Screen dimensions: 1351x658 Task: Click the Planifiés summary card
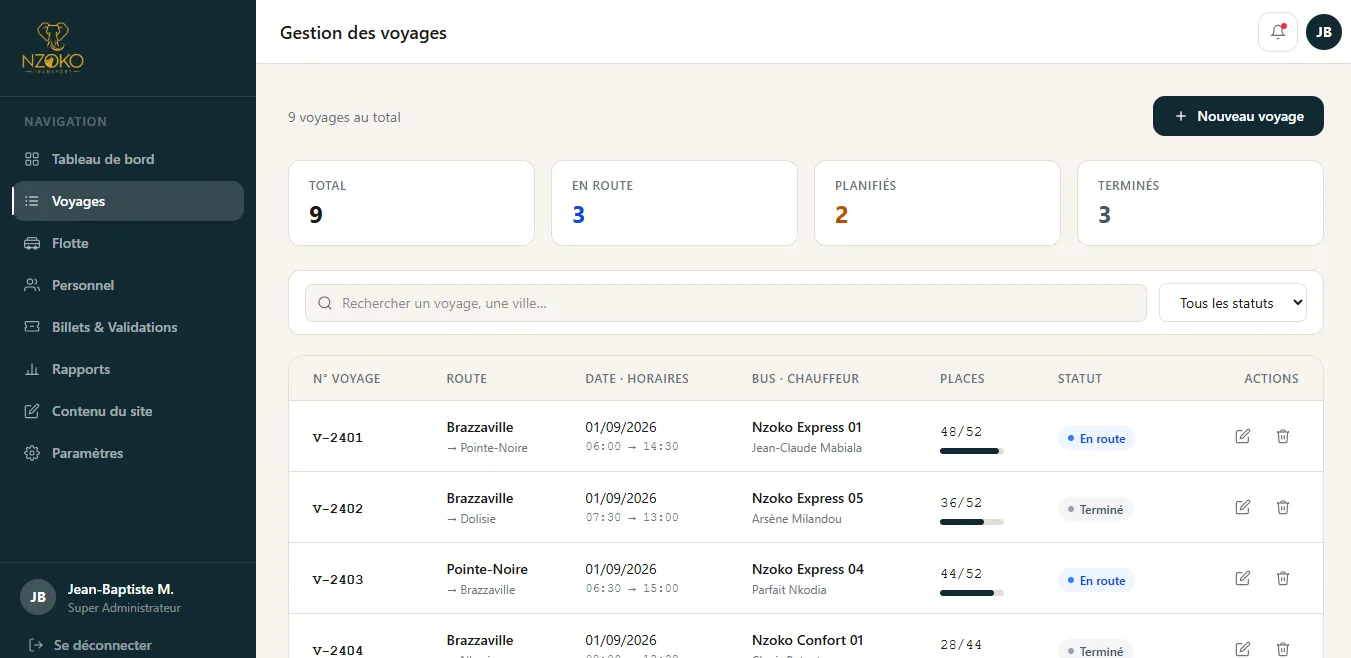tap(937, 203)
